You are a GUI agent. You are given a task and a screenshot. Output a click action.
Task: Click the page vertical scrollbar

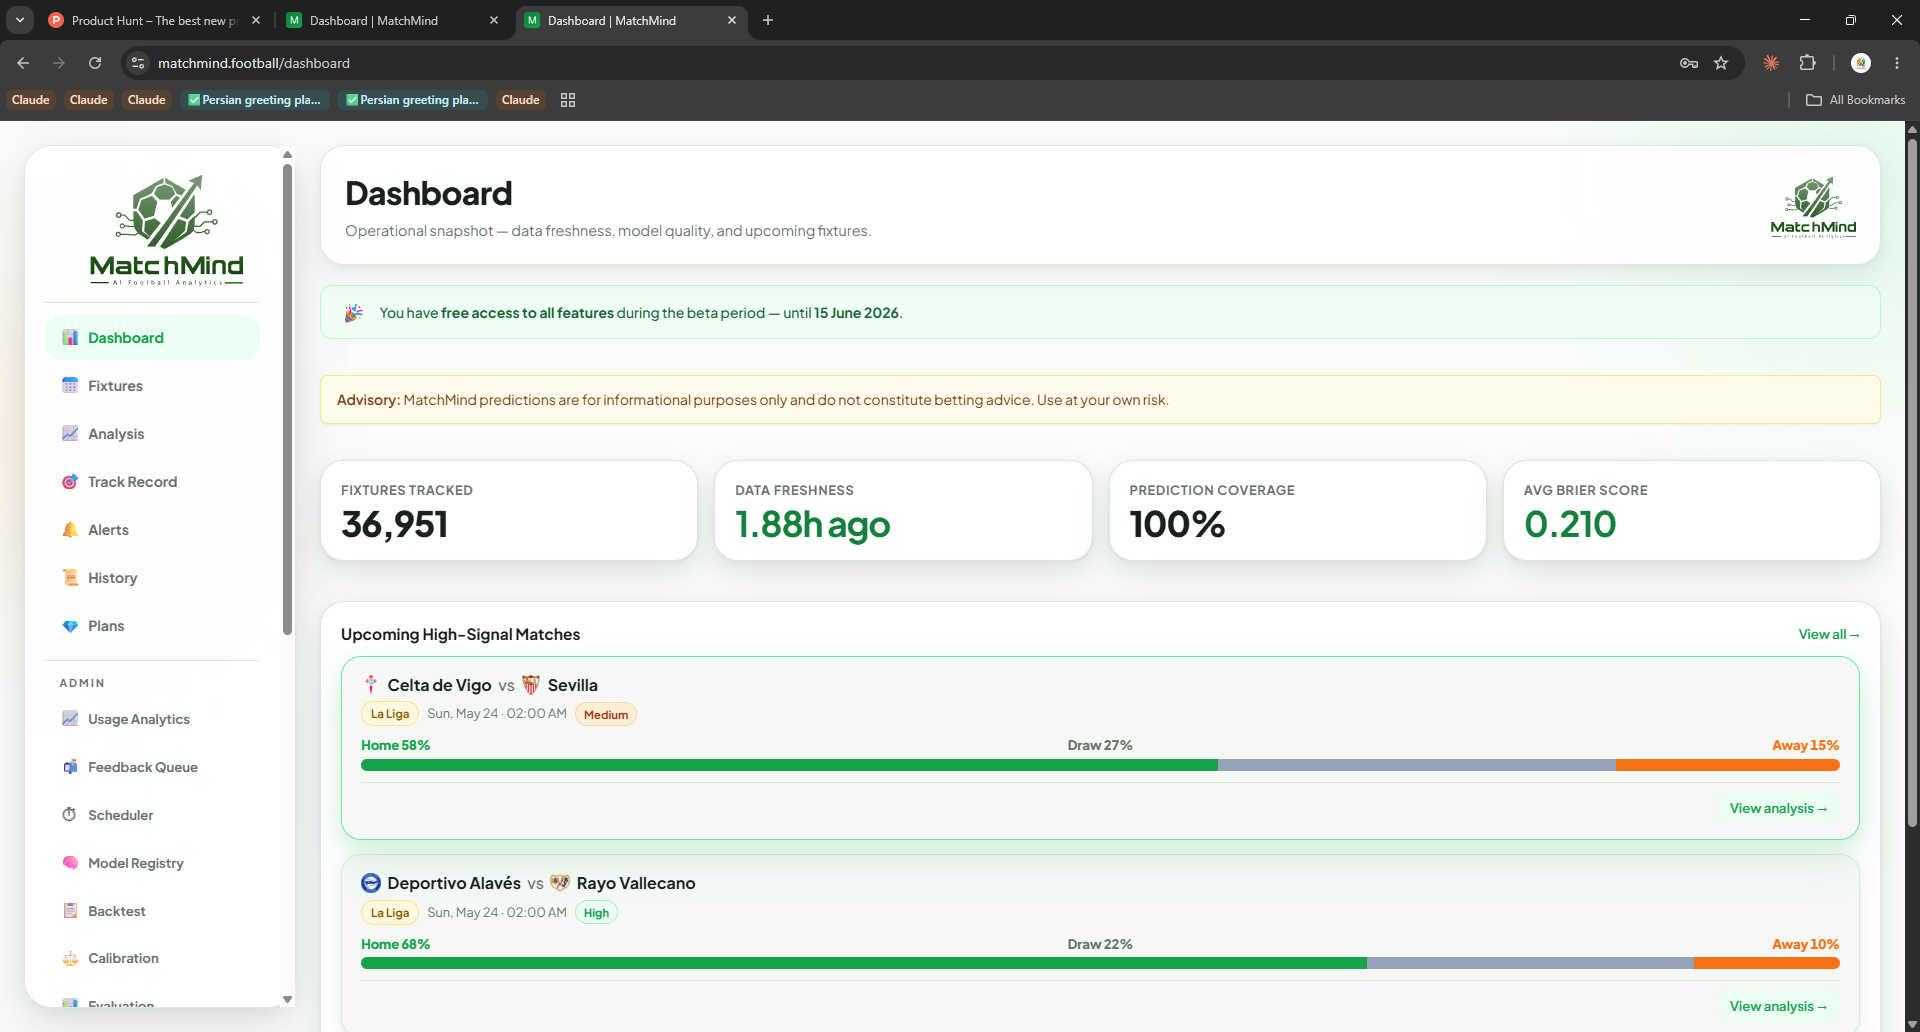pos(1912,482)
